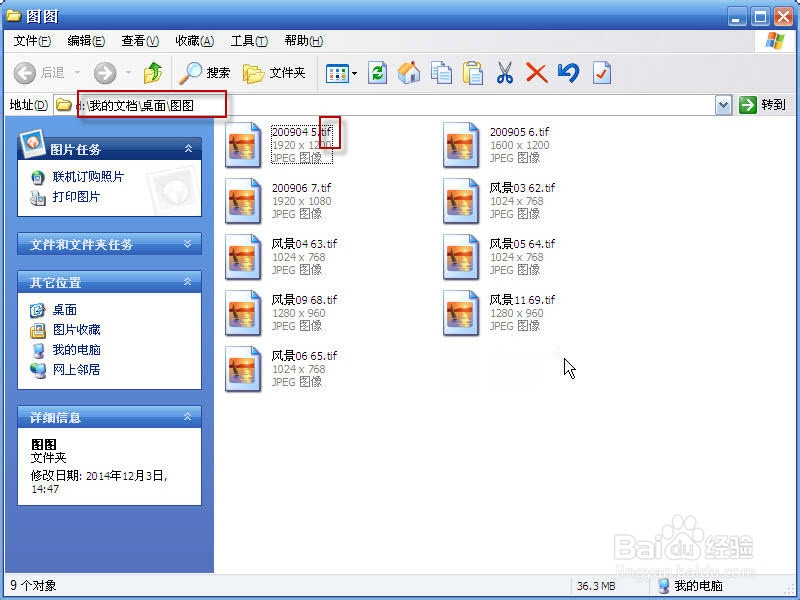800x600 pixels.
Task: Open the 编辑 menu
Action: [86, 41]
